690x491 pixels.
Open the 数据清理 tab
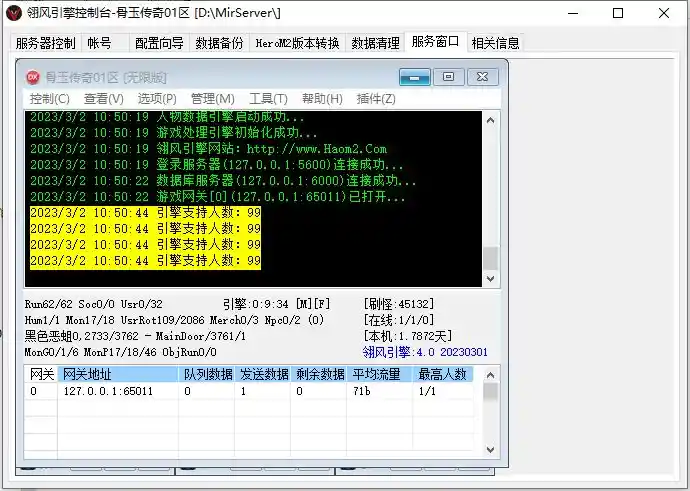coord(375,43)
